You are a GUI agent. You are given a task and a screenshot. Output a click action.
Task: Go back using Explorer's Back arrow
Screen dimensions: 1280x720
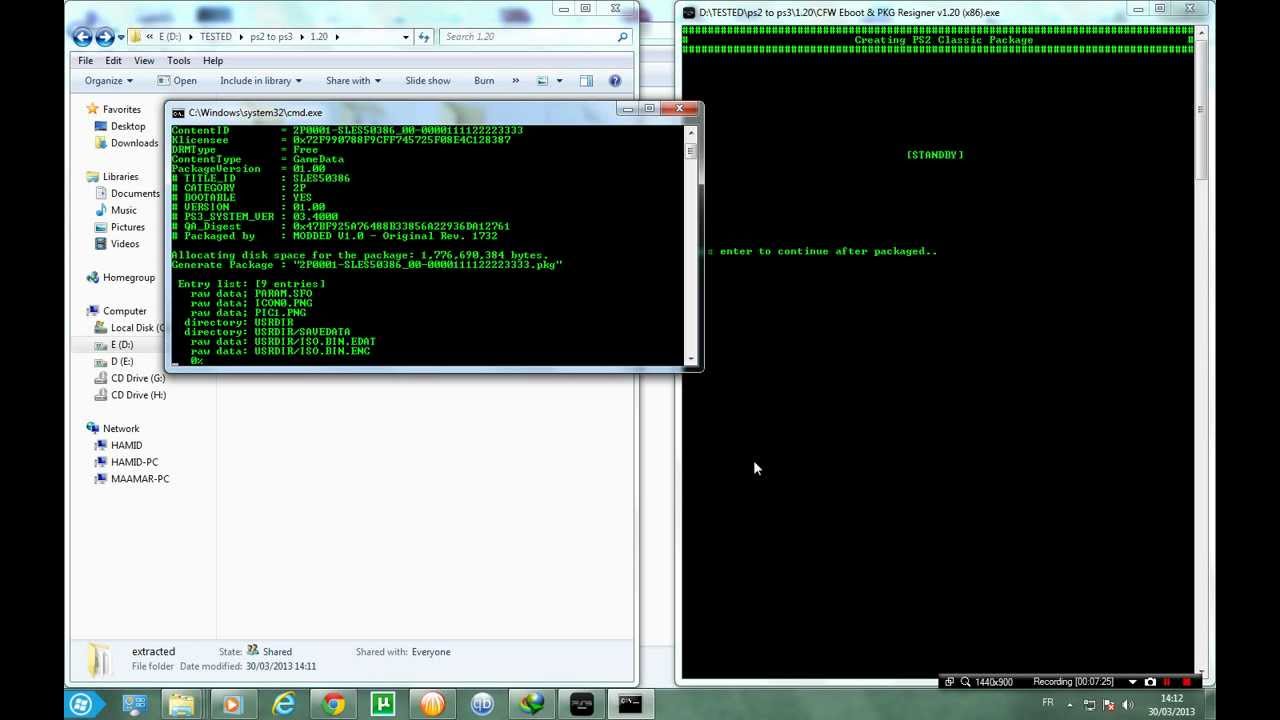coord(83,37)
